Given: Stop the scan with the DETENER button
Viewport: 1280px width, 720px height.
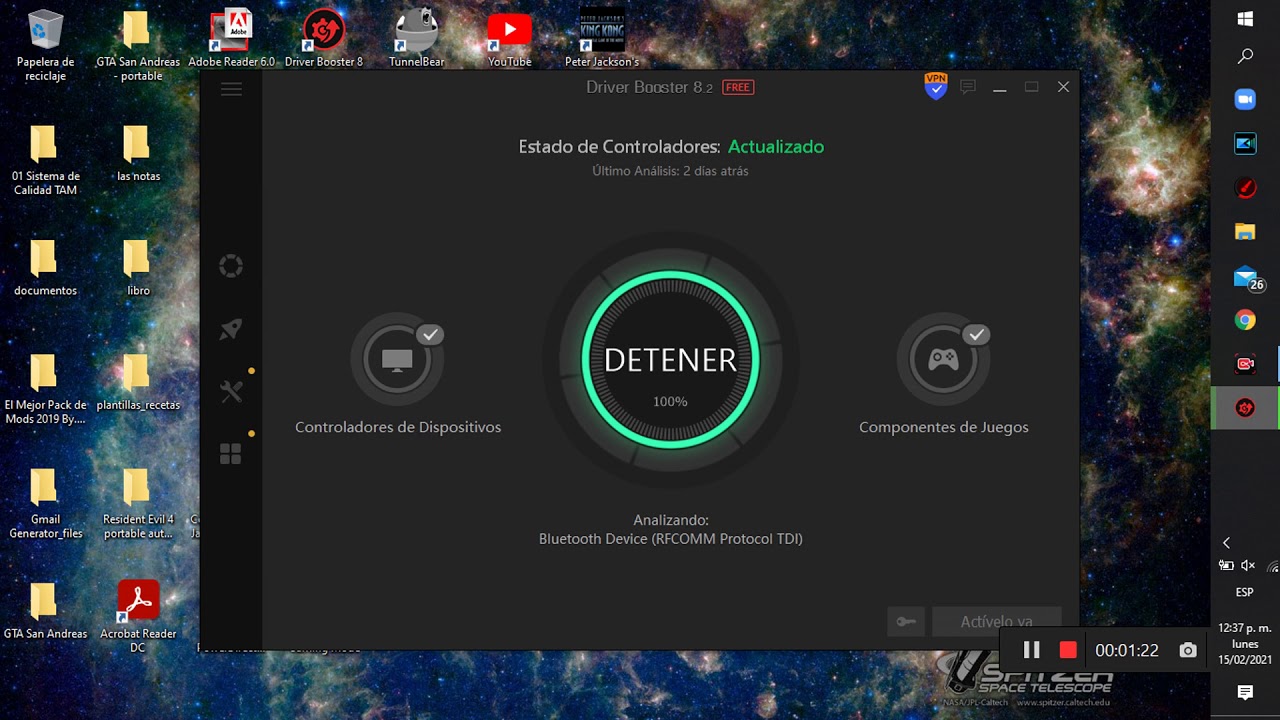Looking at the screenshot, I should [x=670, y=360].
